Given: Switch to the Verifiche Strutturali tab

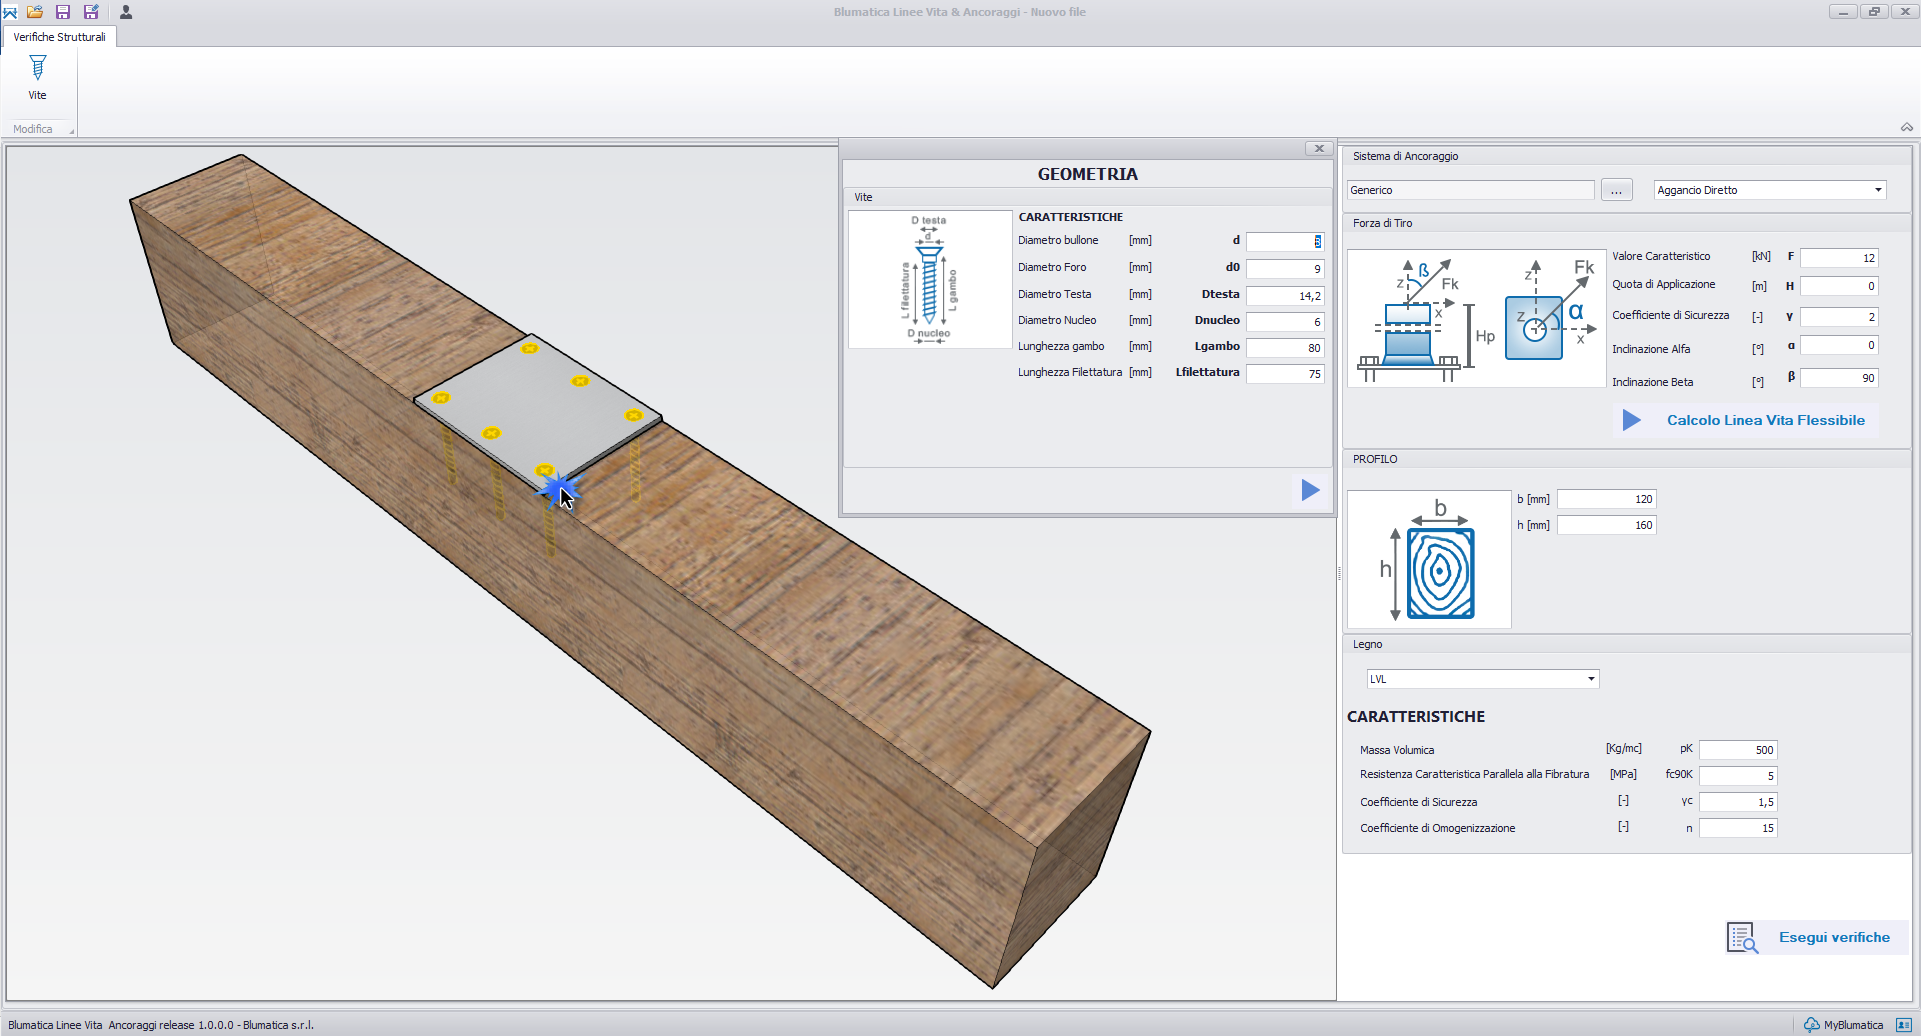Looking at the screenshot, I should click(x=59, y=37).
